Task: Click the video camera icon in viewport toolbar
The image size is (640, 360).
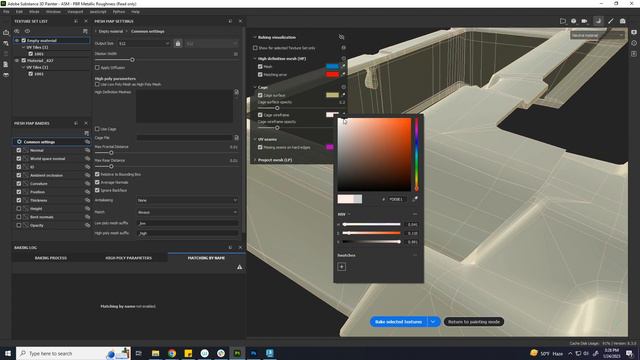Action: tap(584, 21)
